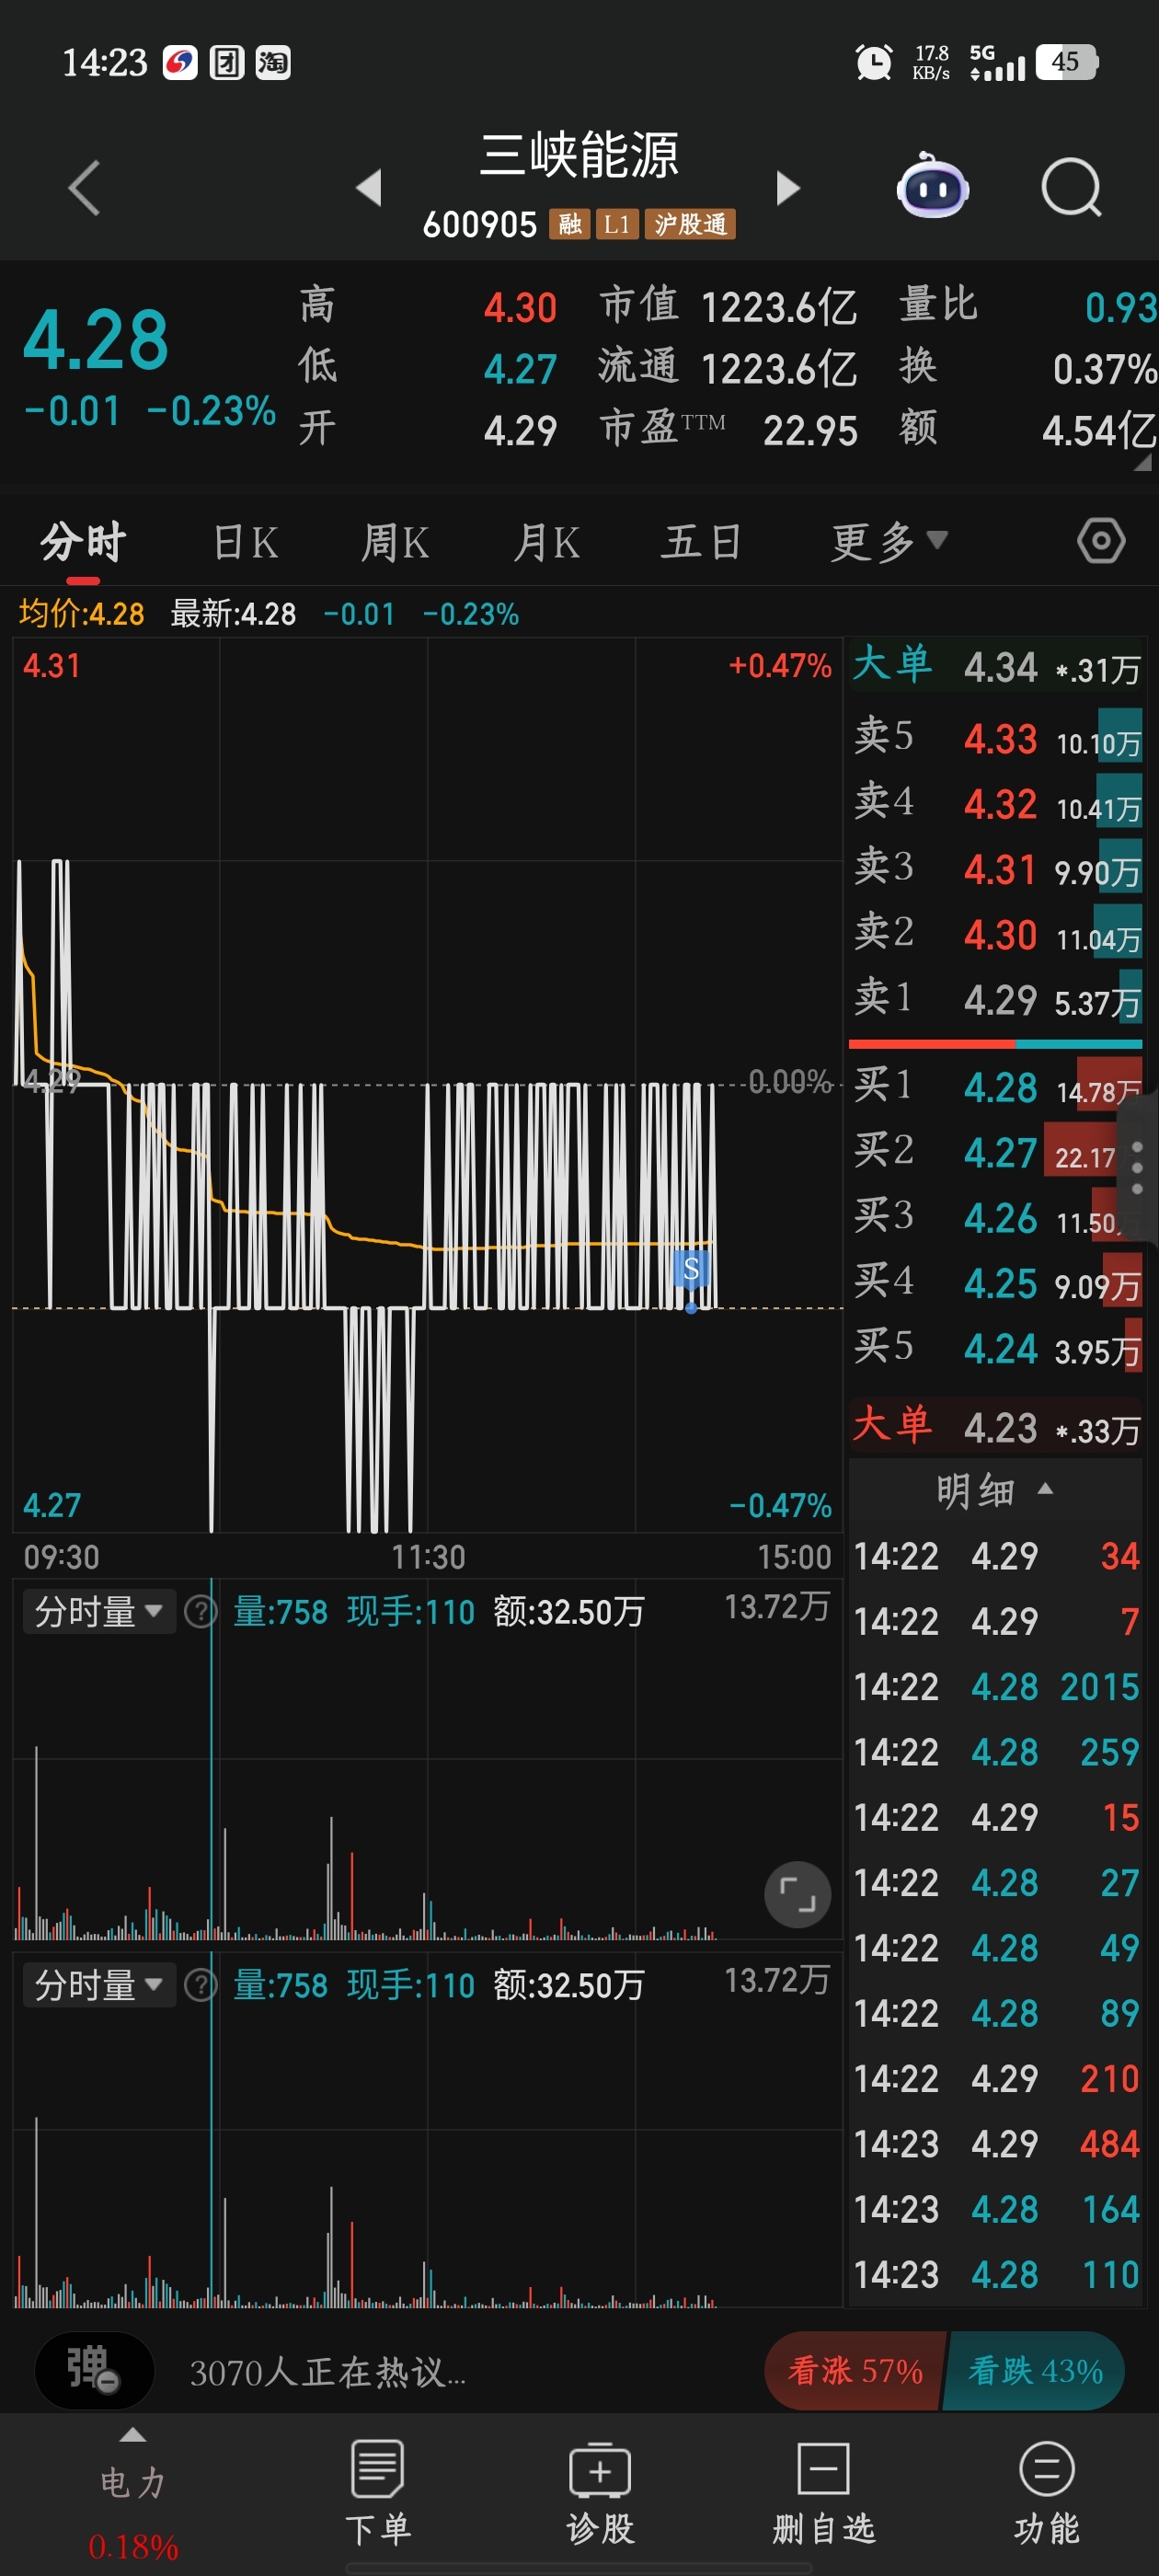Tap bottom 大单 4.23 row
The image size is (1159, 2576).
click(x=995, y=1426)
